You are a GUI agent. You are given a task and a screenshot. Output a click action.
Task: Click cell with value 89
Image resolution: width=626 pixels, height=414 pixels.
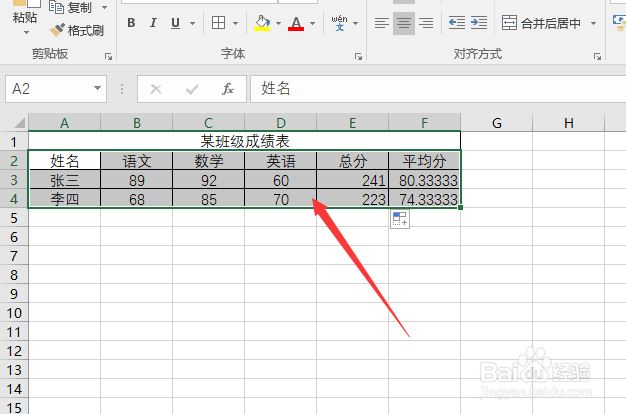coord(137,180)
